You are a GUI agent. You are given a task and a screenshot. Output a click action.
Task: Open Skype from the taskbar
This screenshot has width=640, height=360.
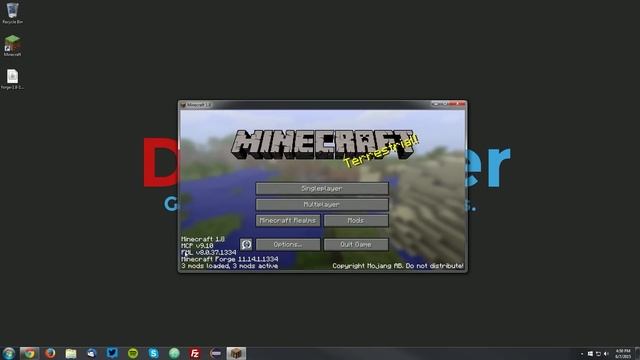(153, 353)
